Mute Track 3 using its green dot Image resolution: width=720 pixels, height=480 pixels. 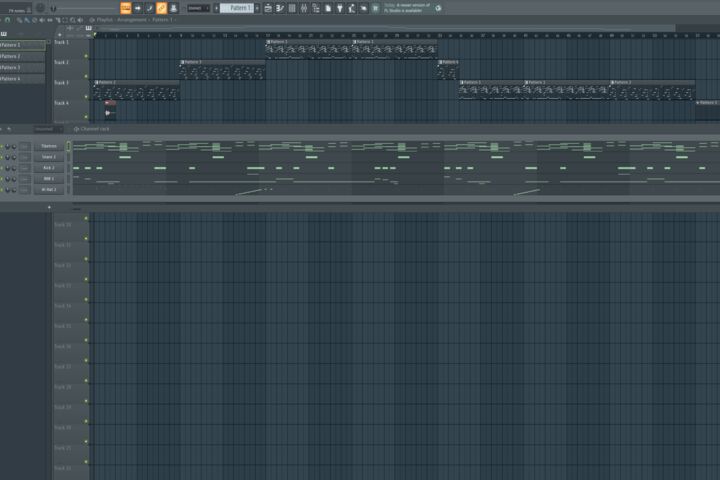[x=86, y=96]
